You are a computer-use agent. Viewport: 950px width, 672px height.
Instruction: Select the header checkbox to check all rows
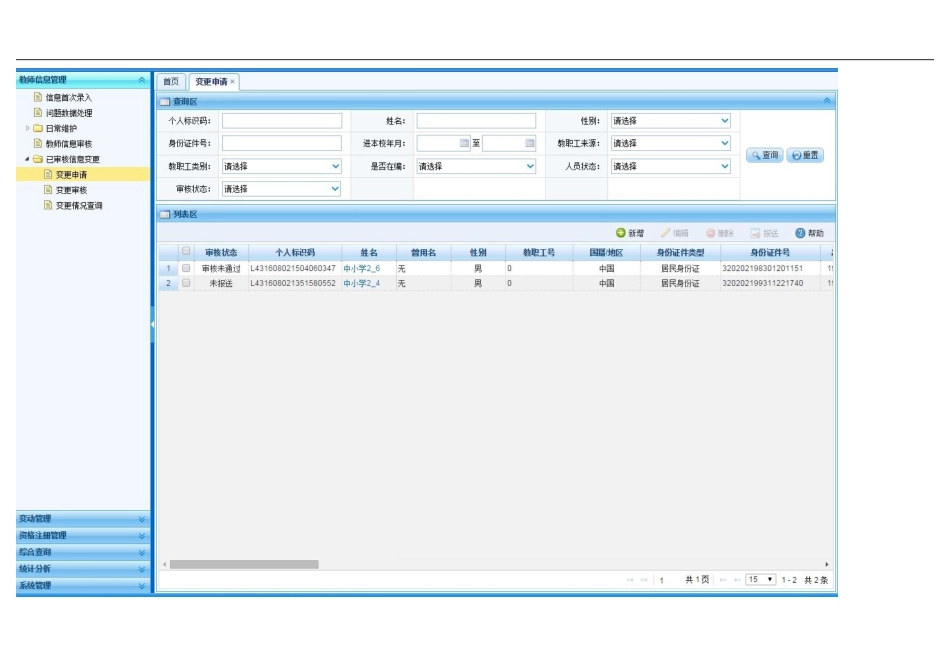click(x=186, y=251)
